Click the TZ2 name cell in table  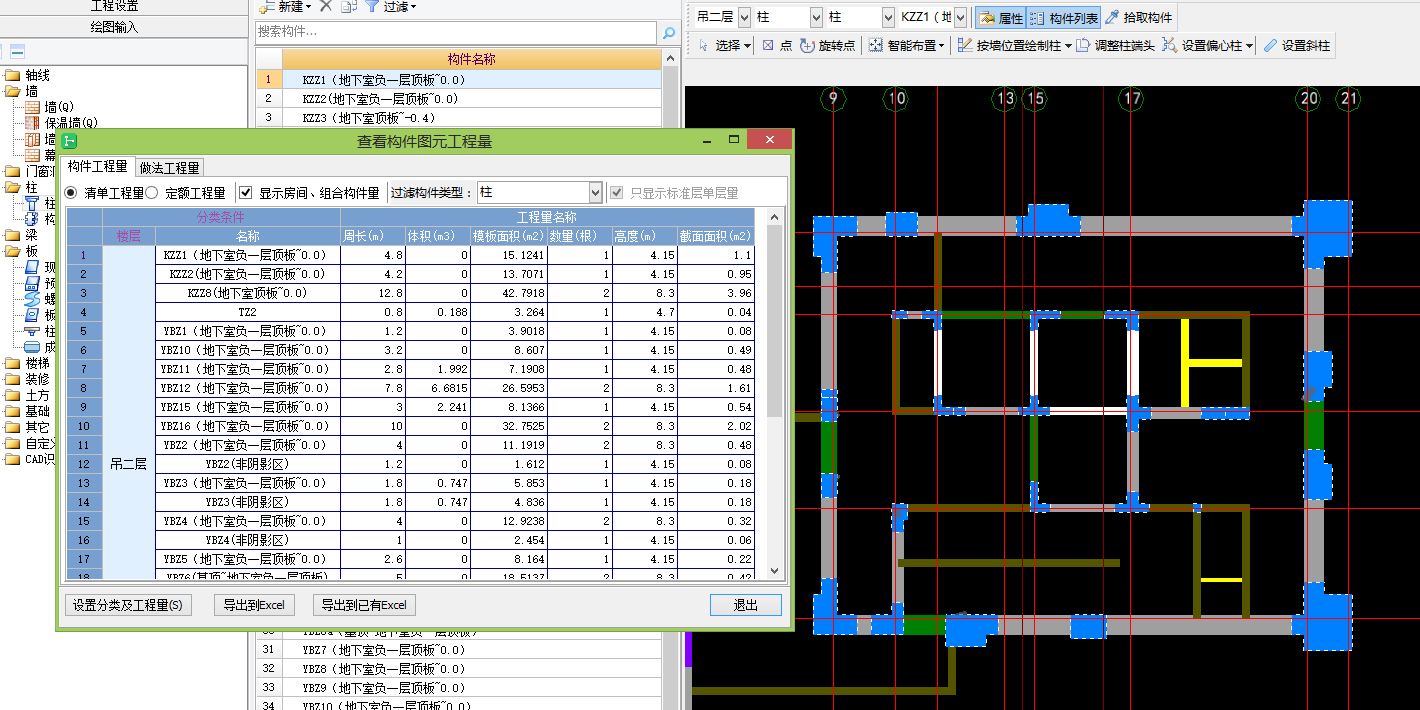247,312
